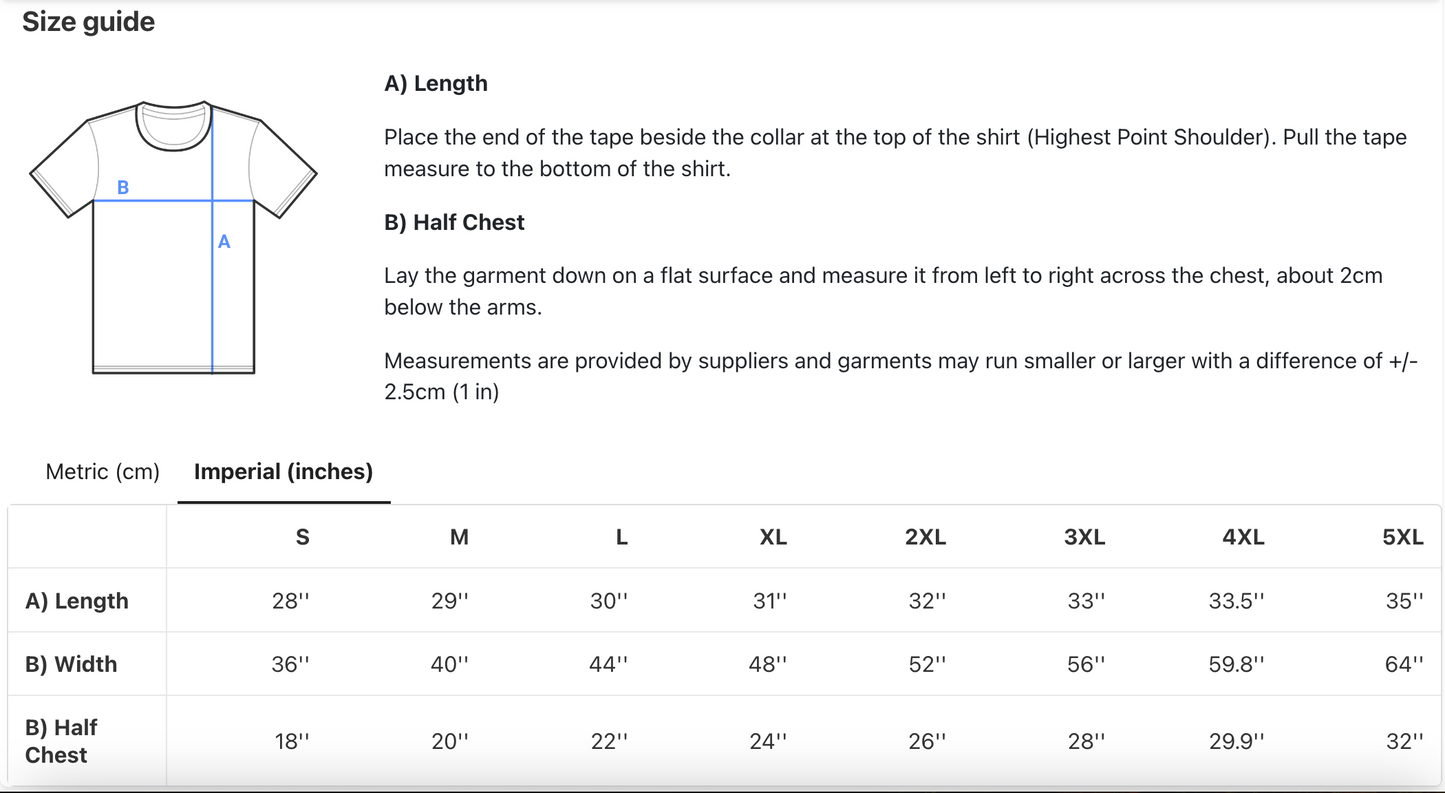Select the 2XL size column header
Image resolution: width=1445 pixels, height=793 pixels.
pos(925,537)
